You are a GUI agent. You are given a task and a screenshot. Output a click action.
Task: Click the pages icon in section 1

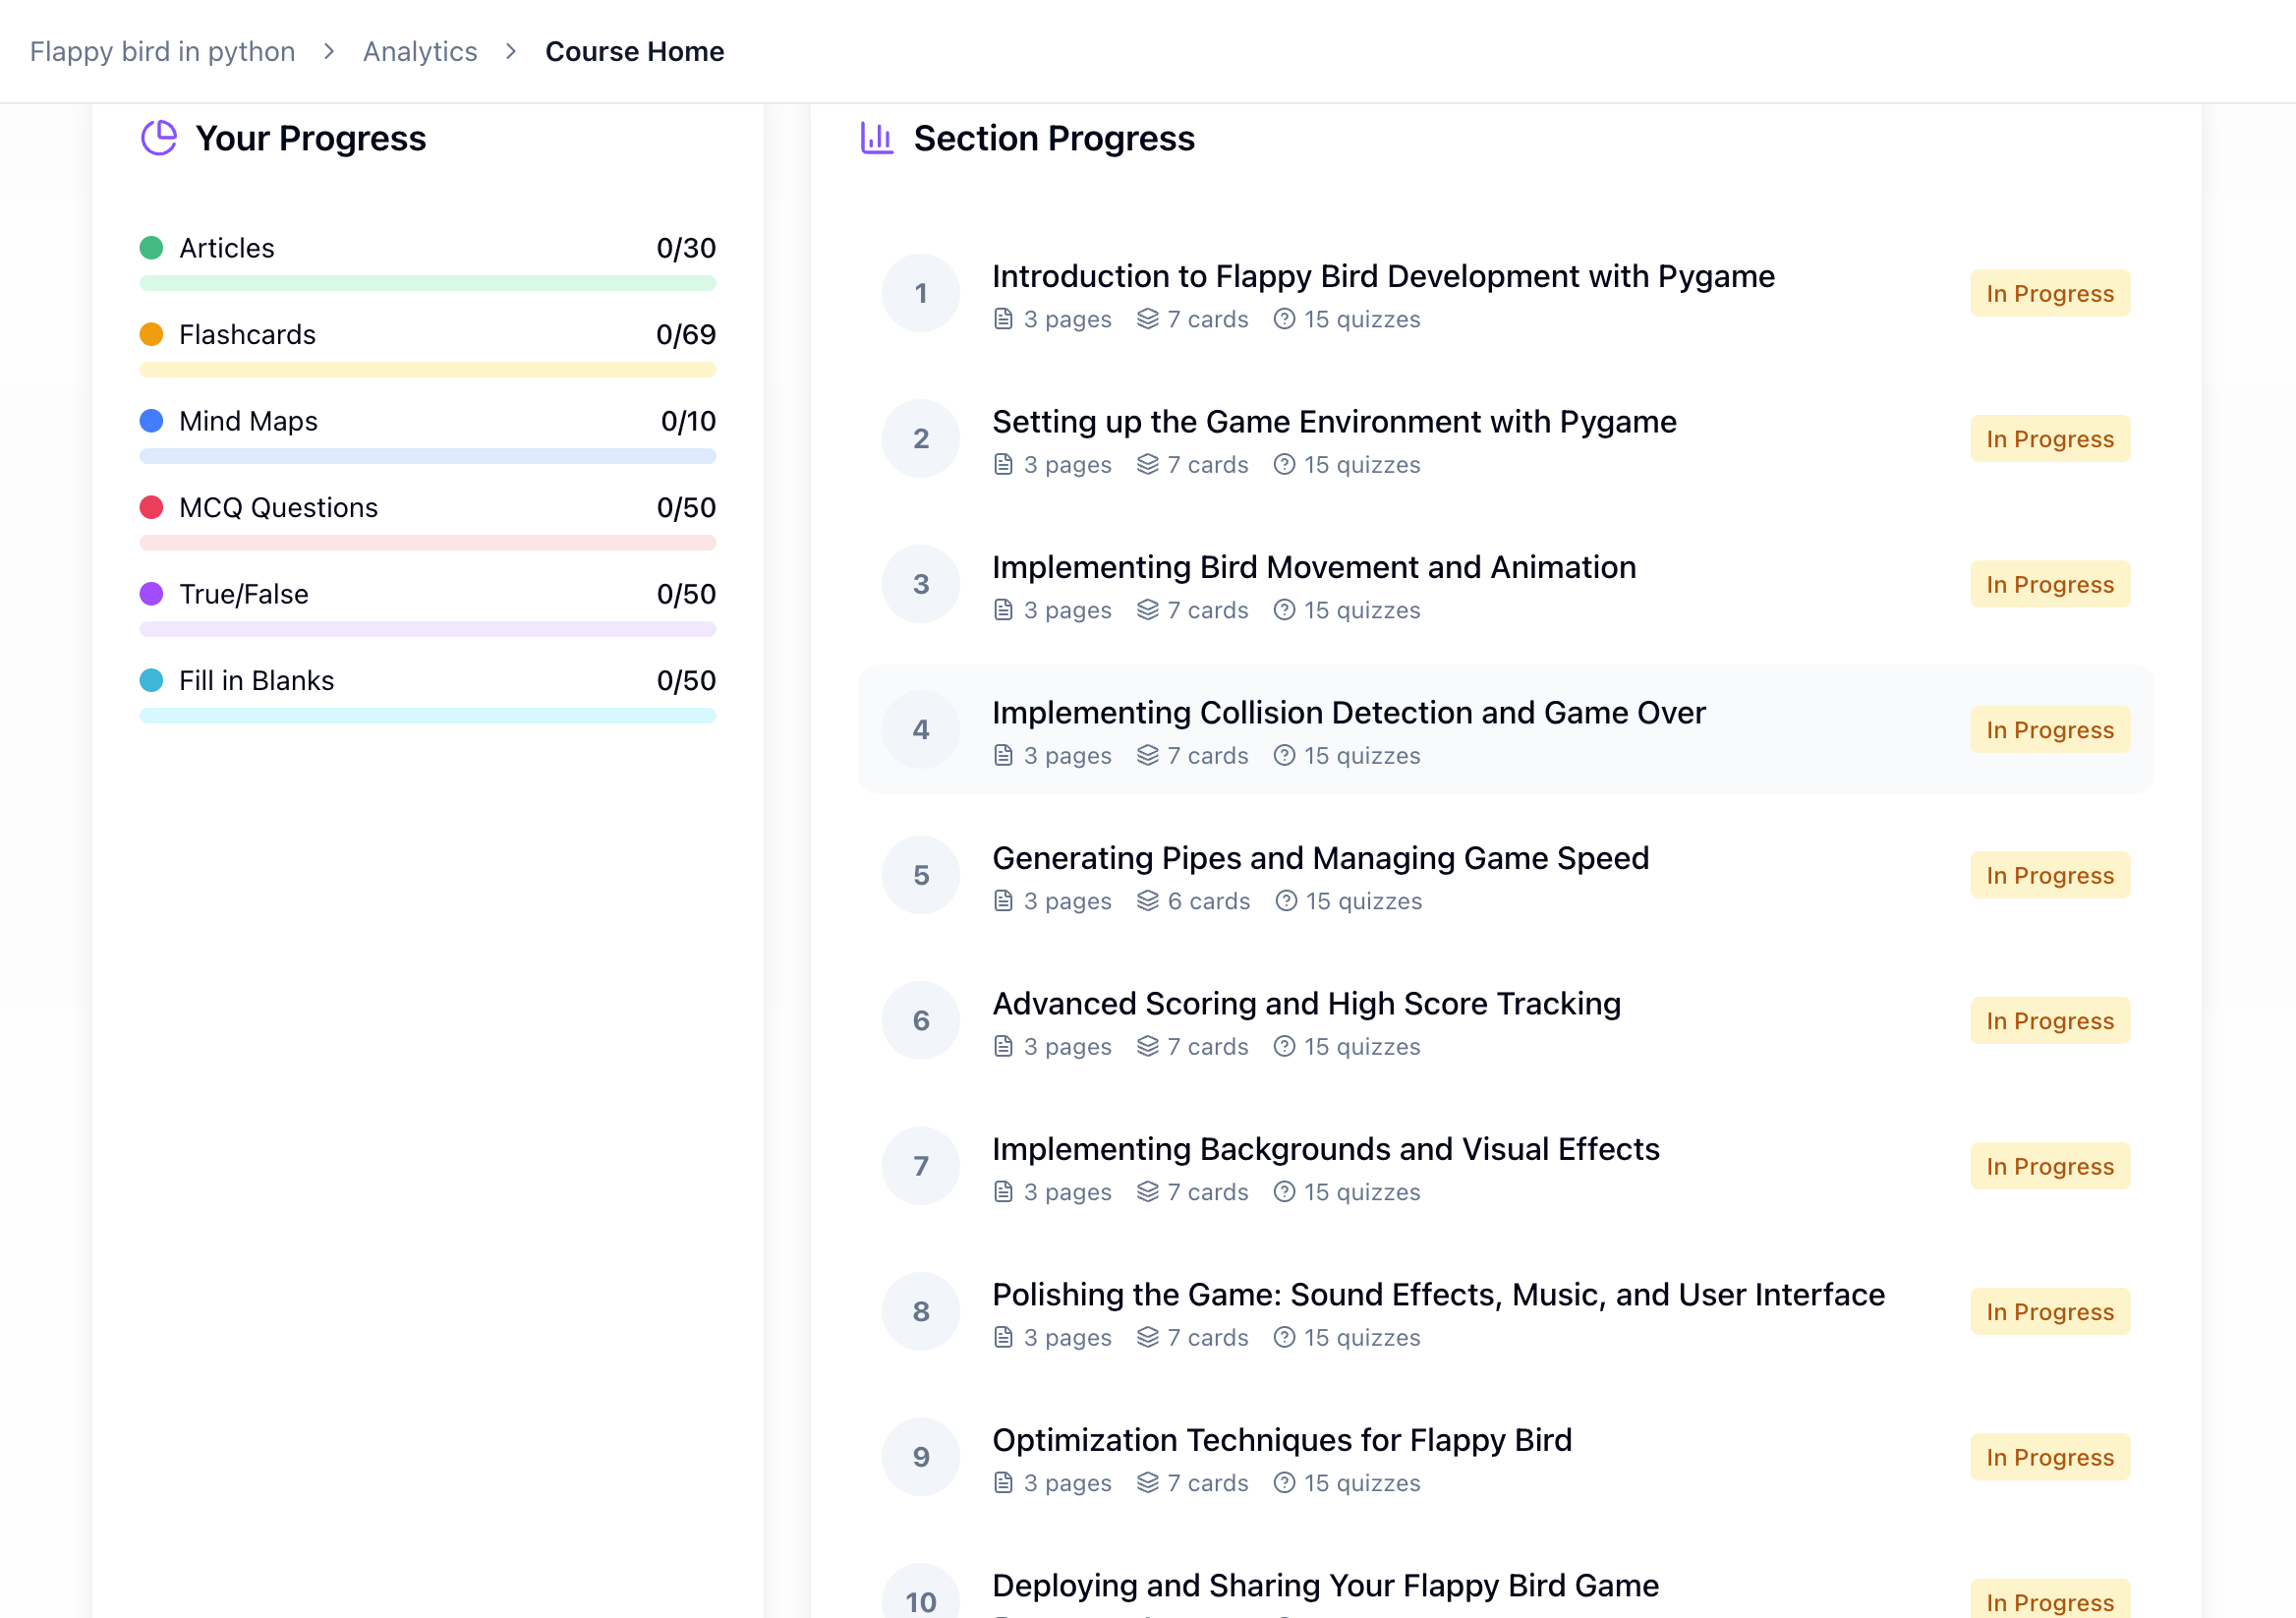pyautogui.click(x=1003, y=319)
